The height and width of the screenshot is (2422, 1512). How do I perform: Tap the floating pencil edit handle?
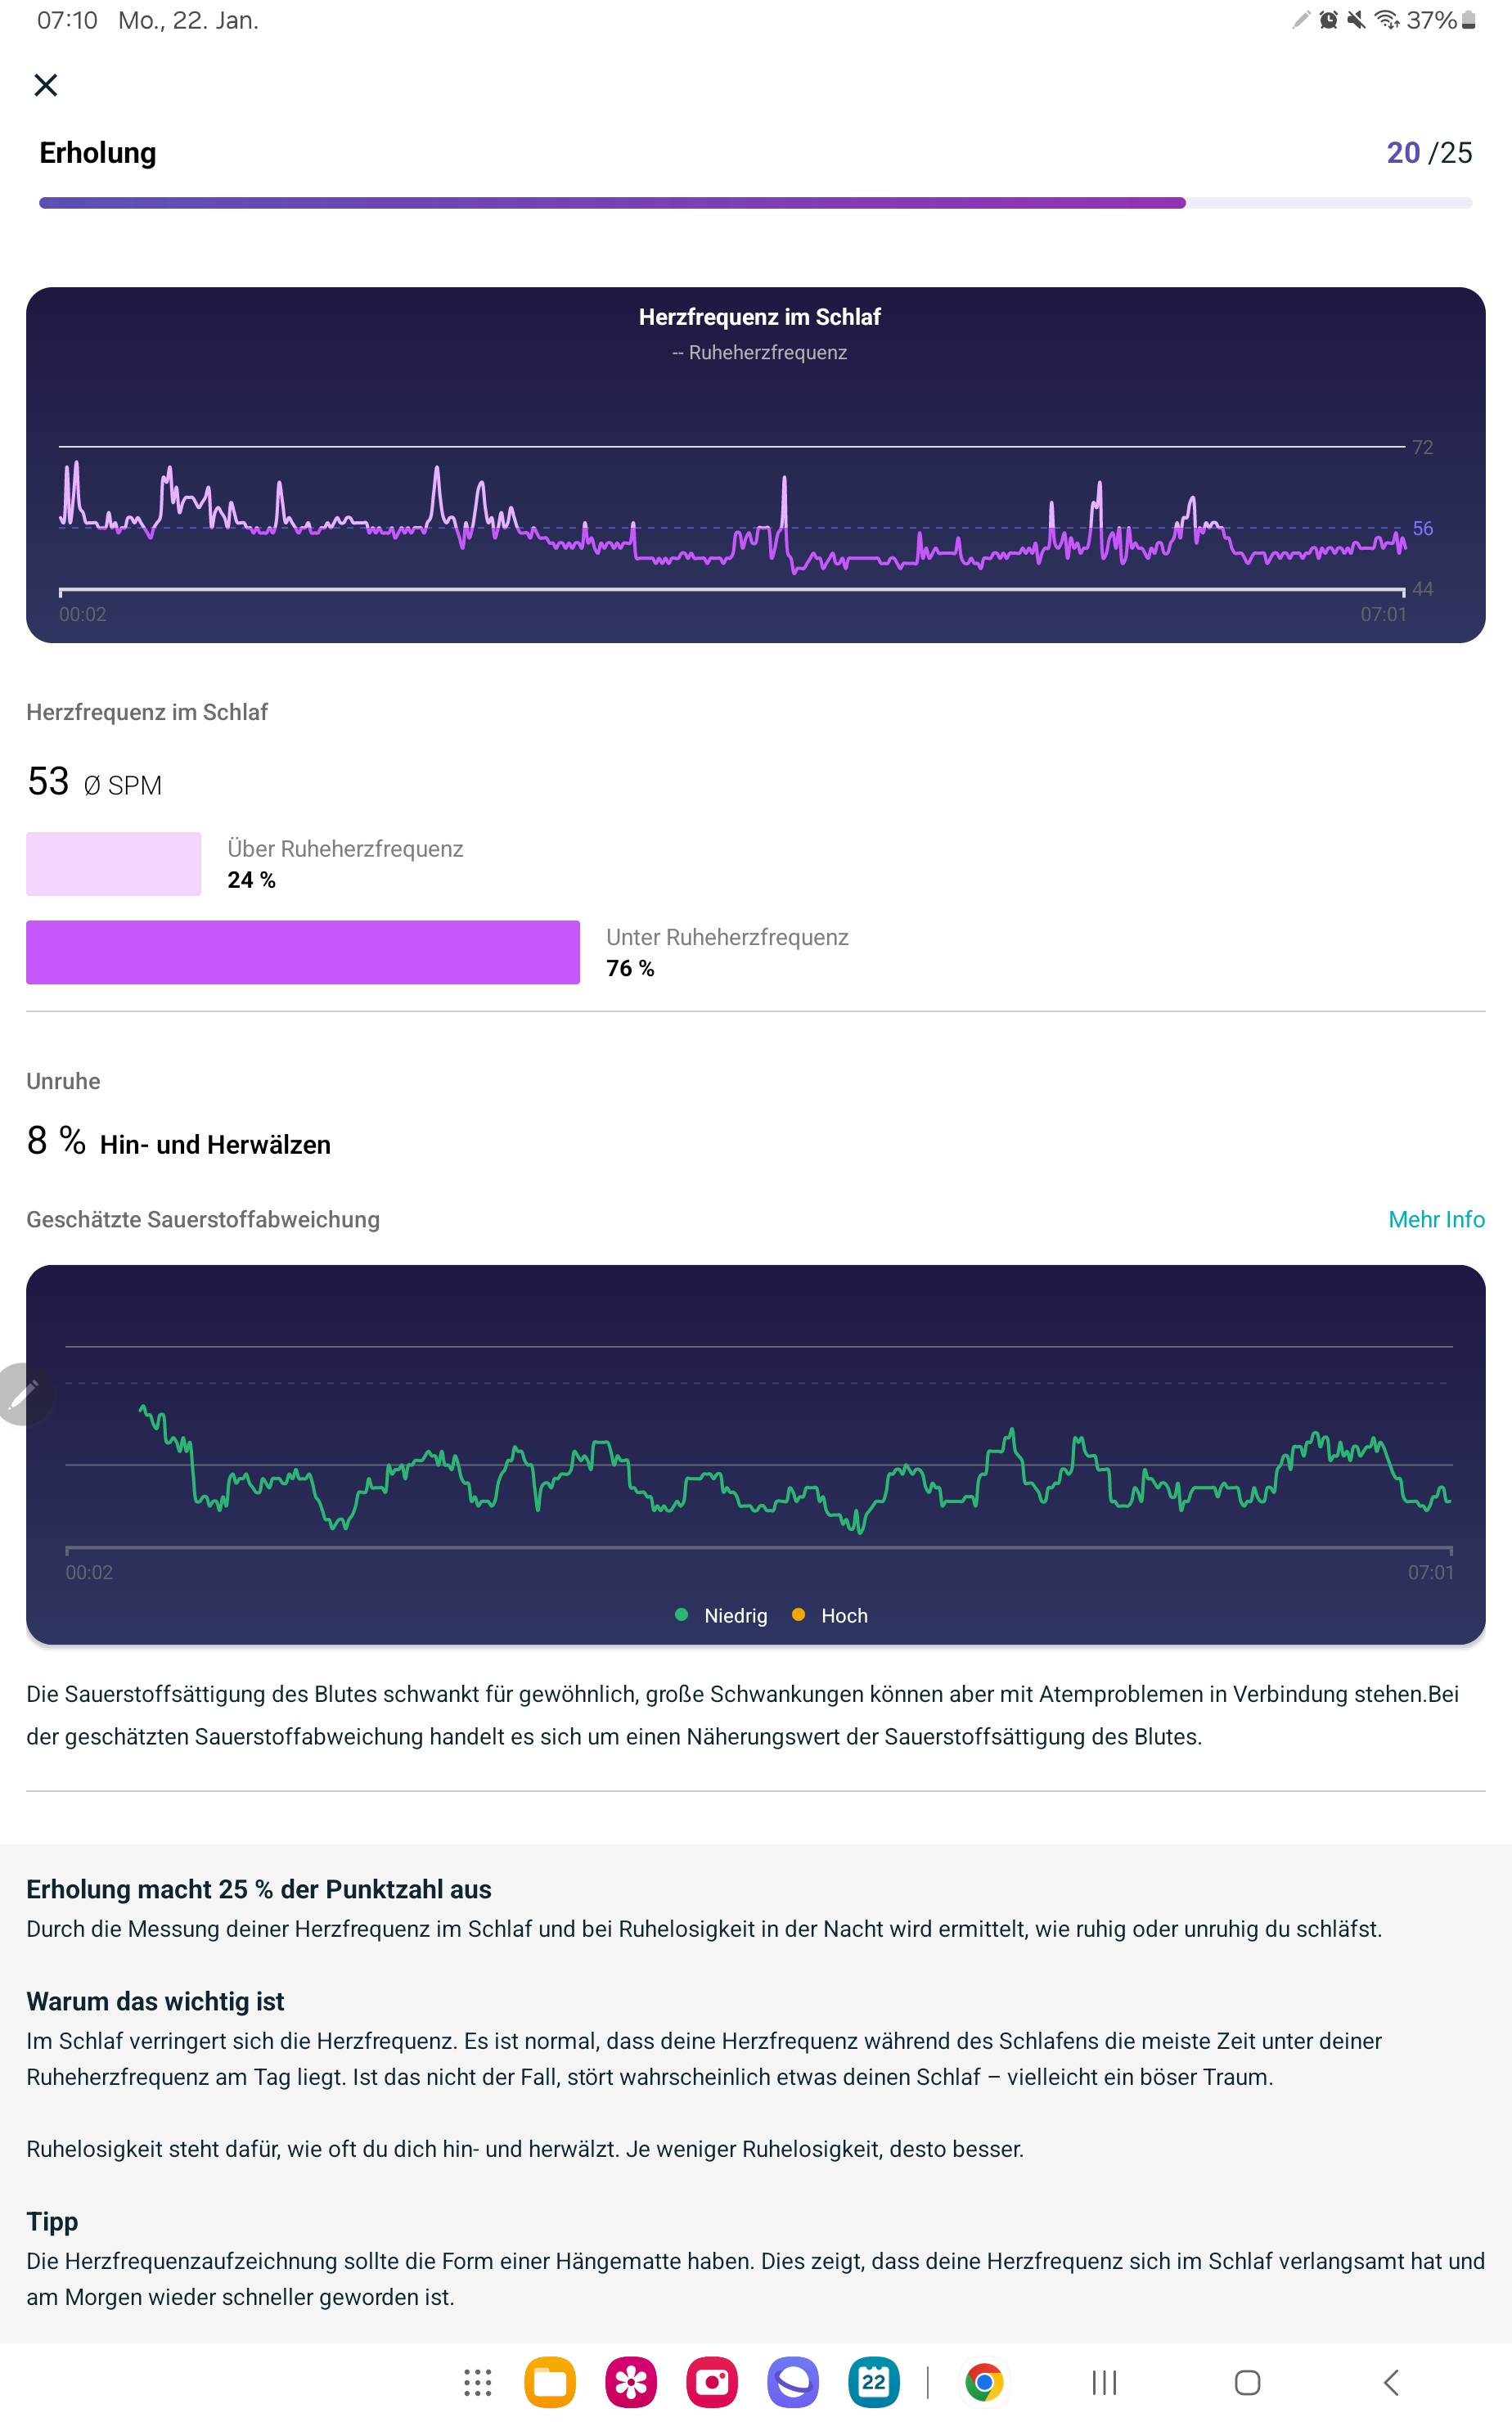[22, 1392]
